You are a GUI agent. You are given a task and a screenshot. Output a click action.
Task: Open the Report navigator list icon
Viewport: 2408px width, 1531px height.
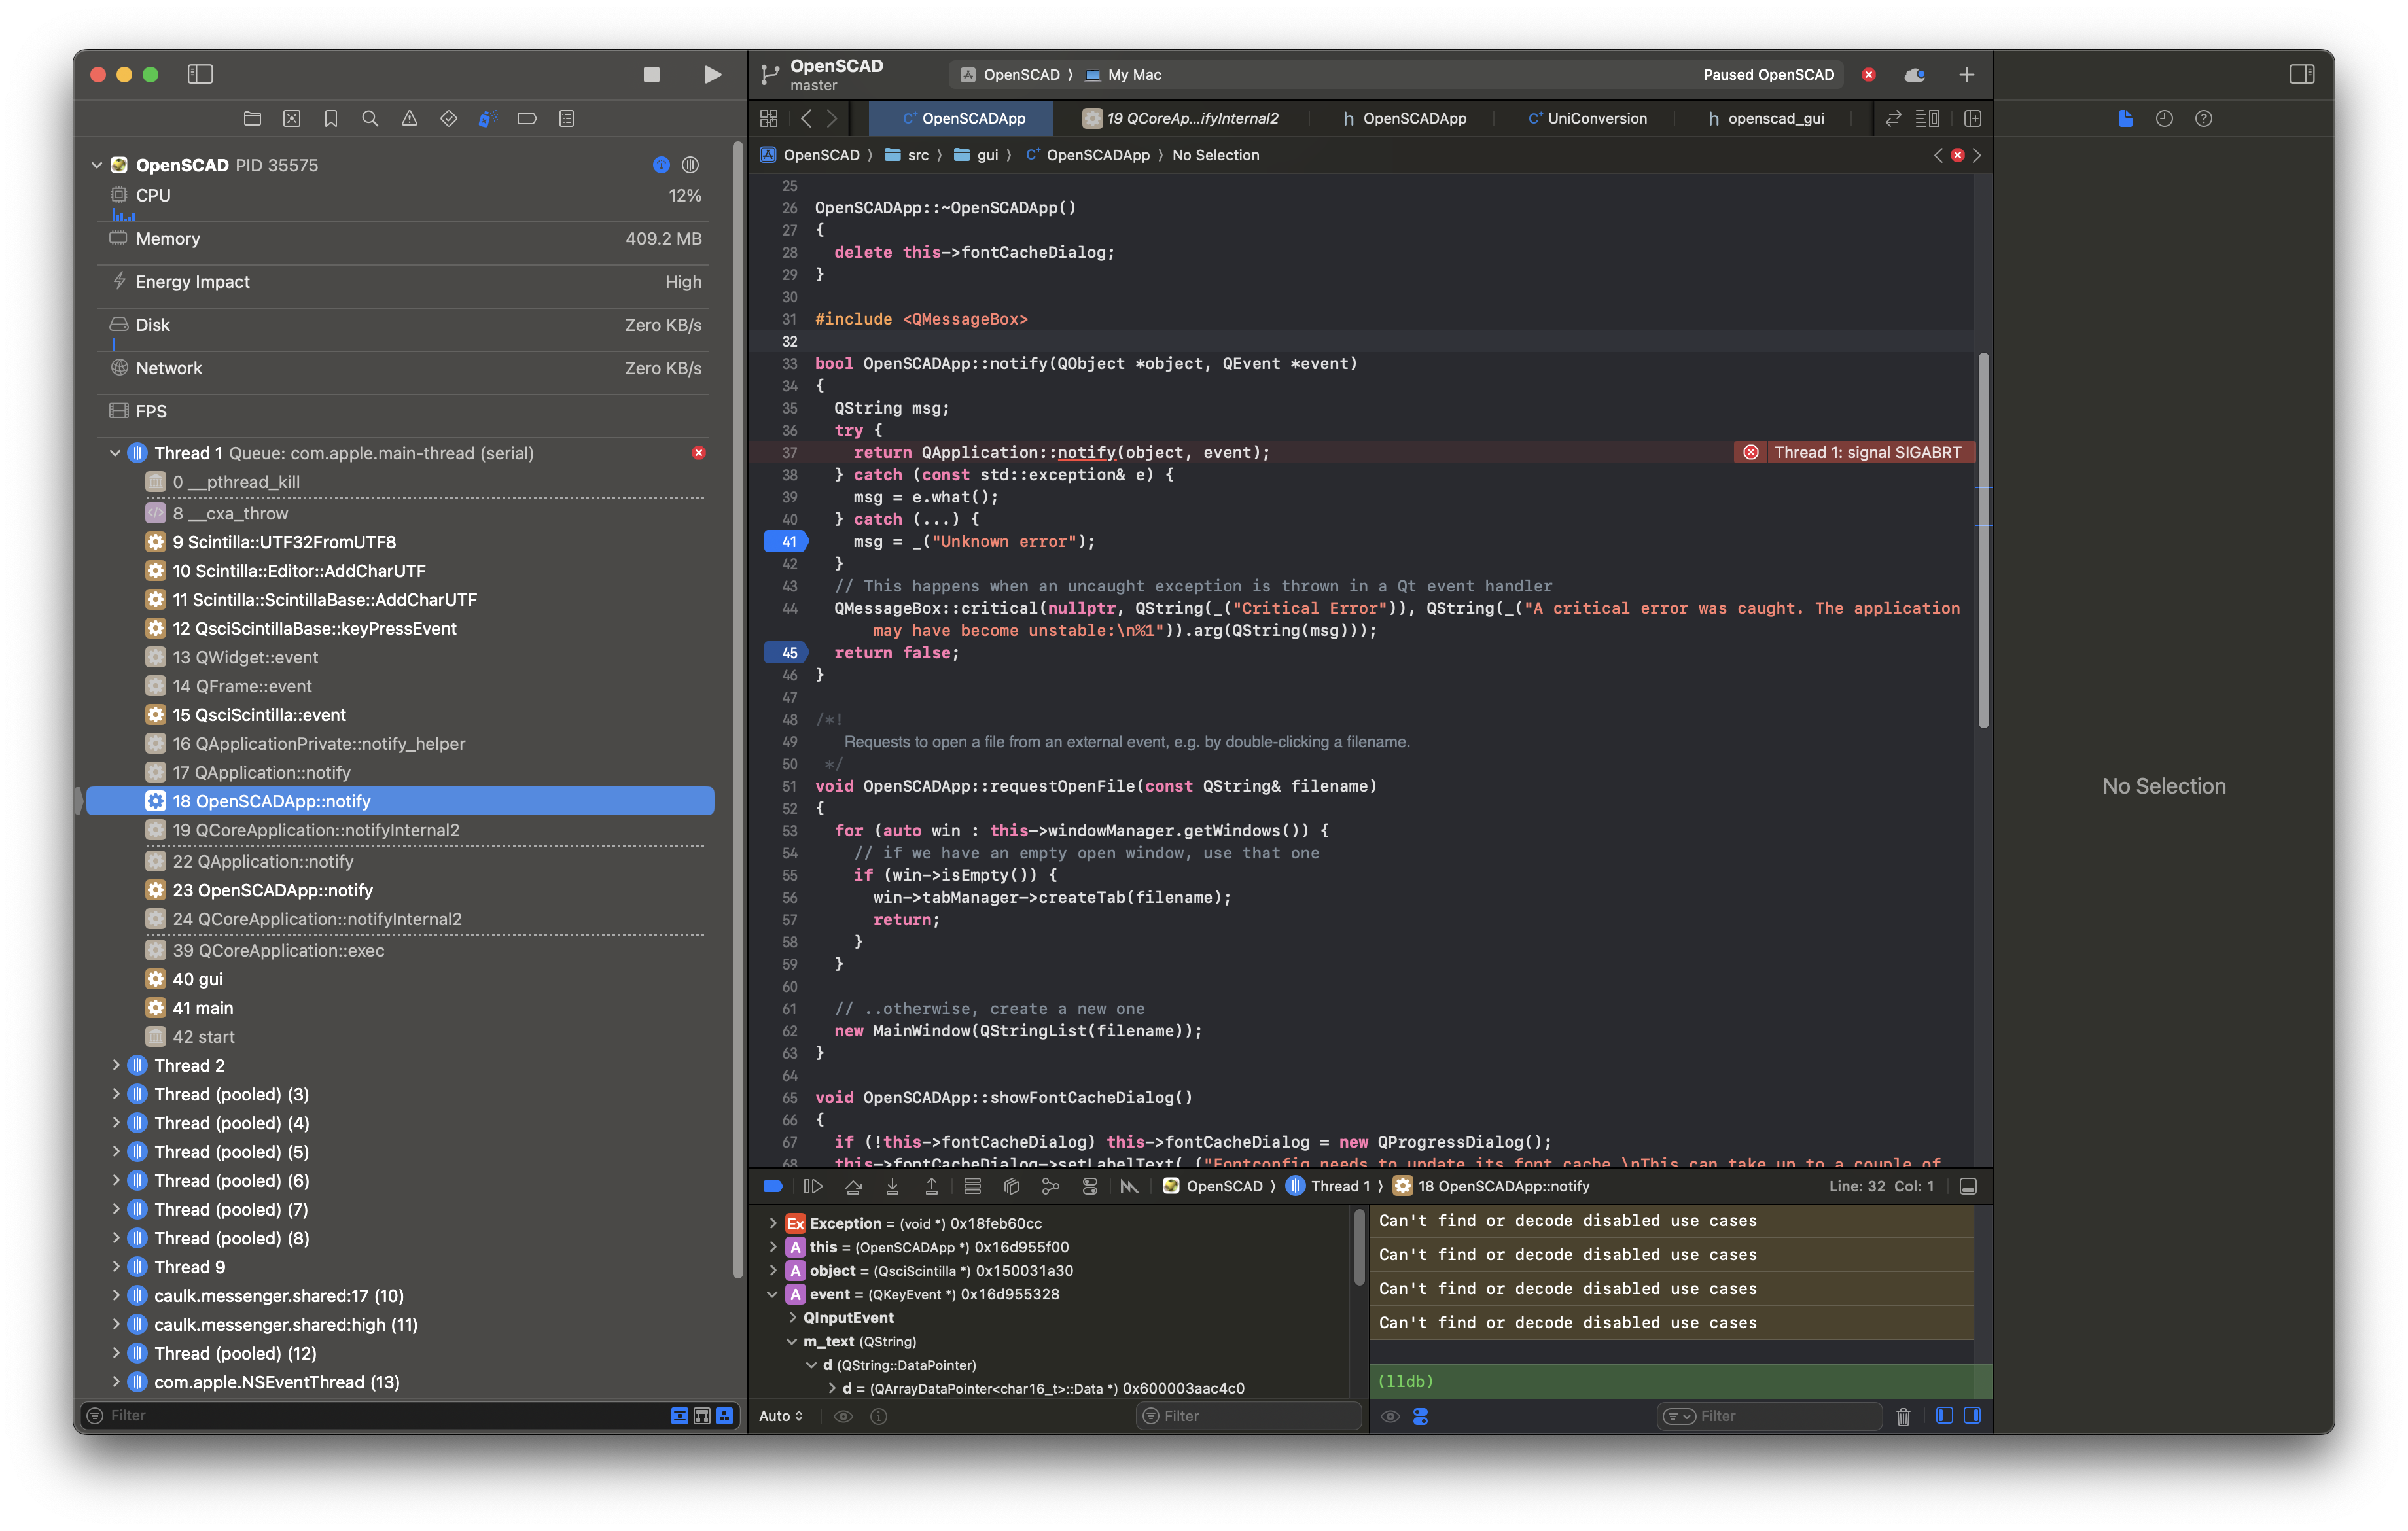566,119
